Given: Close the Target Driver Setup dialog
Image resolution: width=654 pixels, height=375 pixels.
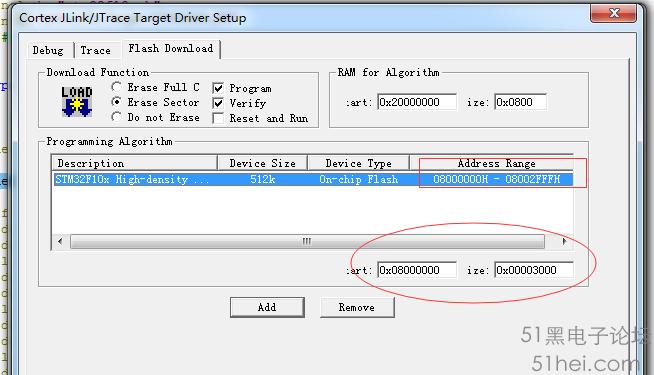Looking at the screenshot, I should [x=614, y=13].
